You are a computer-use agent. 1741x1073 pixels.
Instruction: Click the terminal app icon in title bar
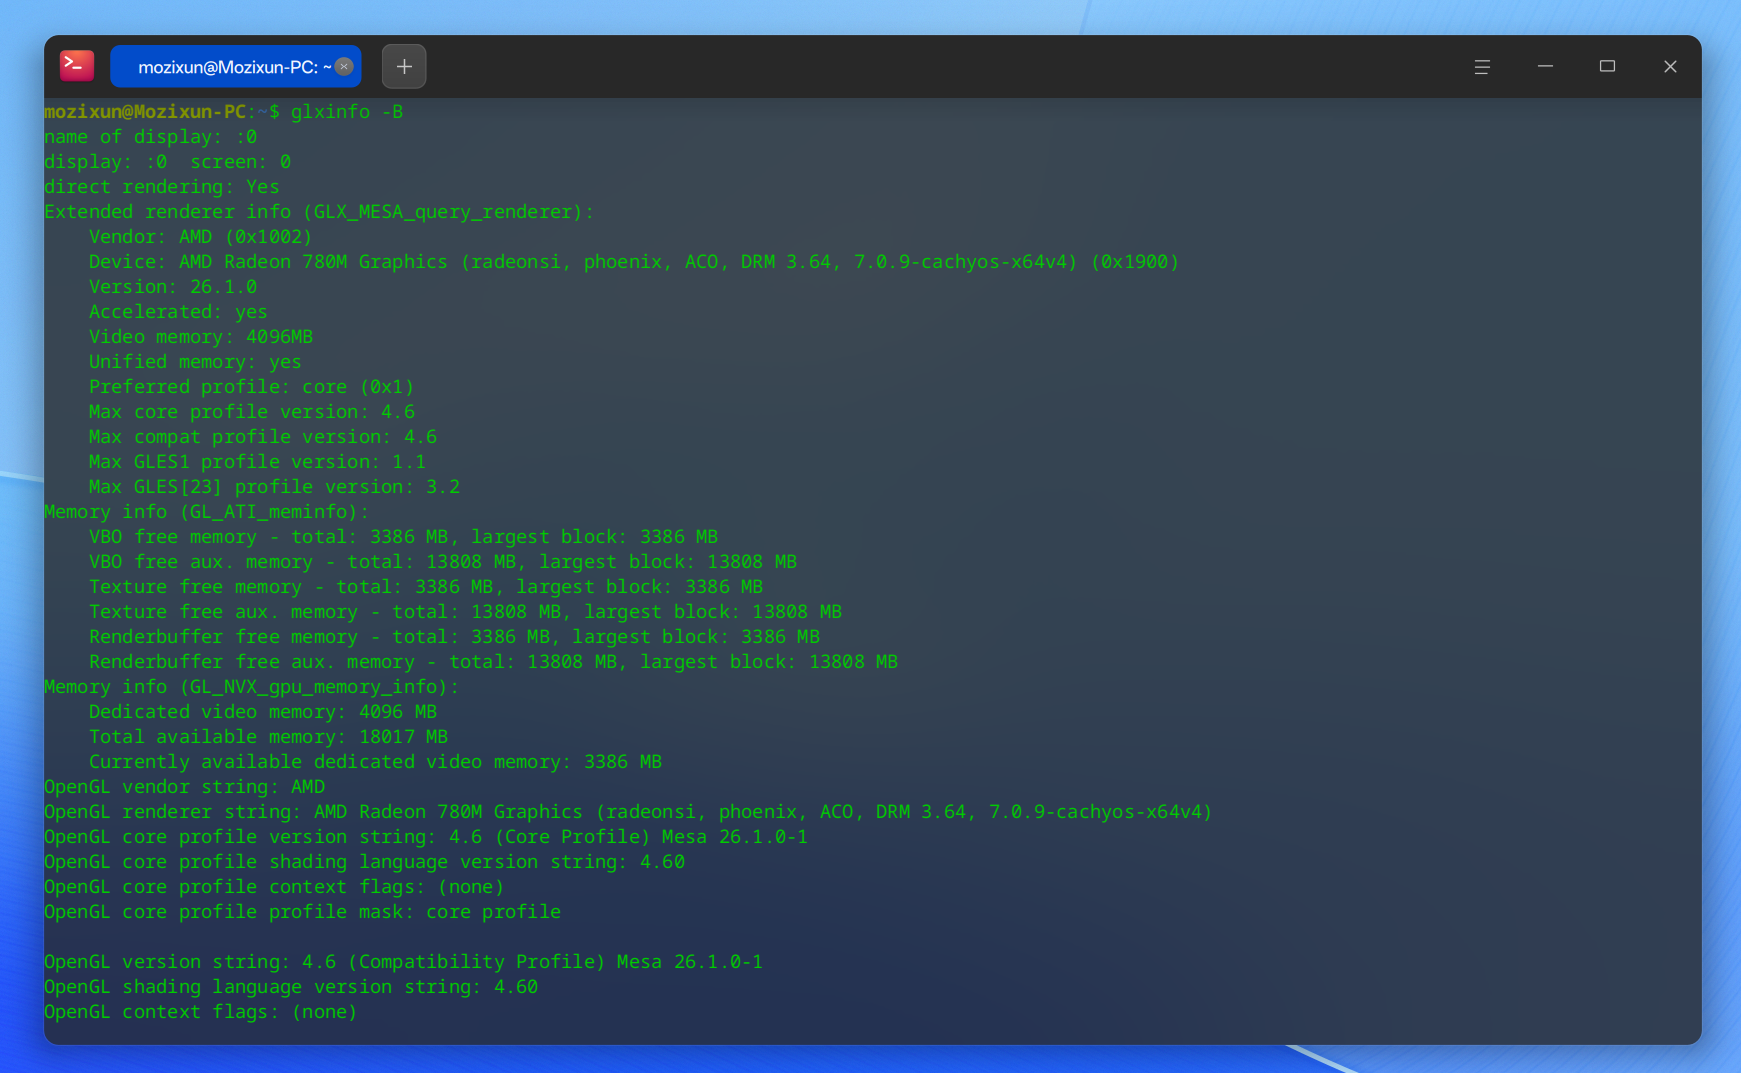point(77,66)
